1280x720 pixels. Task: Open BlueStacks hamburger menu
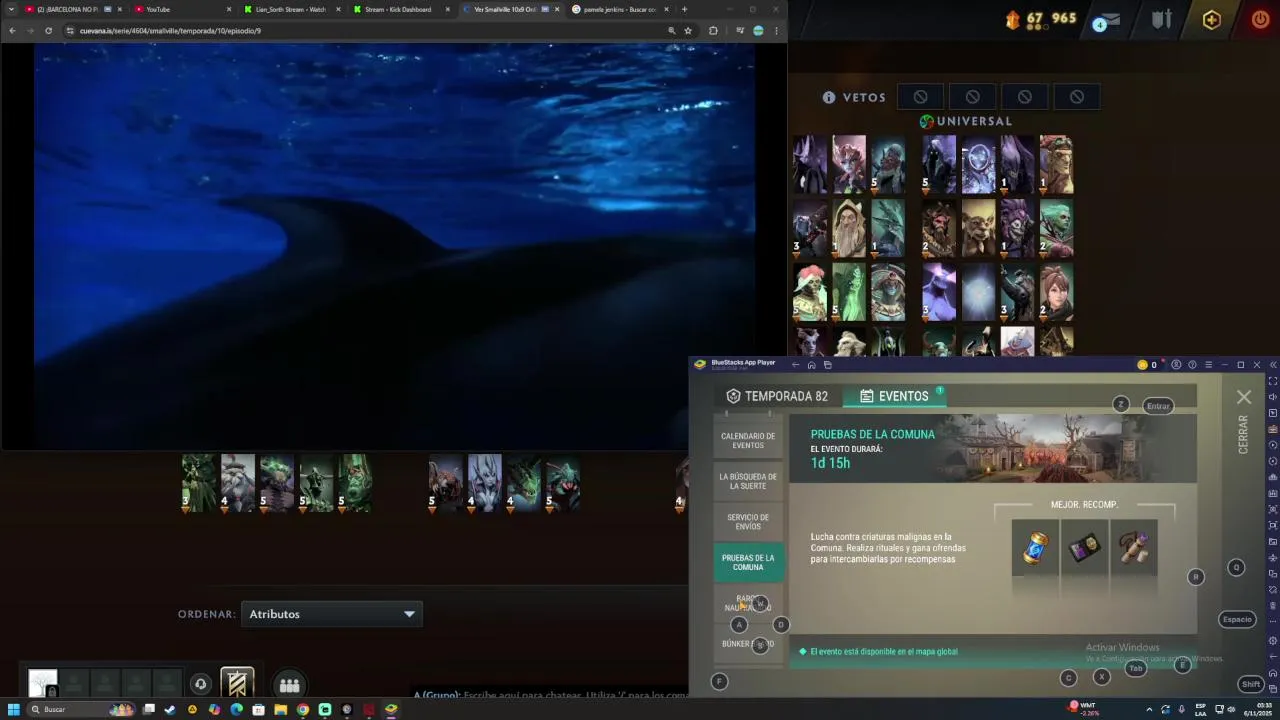[1208, 365]
